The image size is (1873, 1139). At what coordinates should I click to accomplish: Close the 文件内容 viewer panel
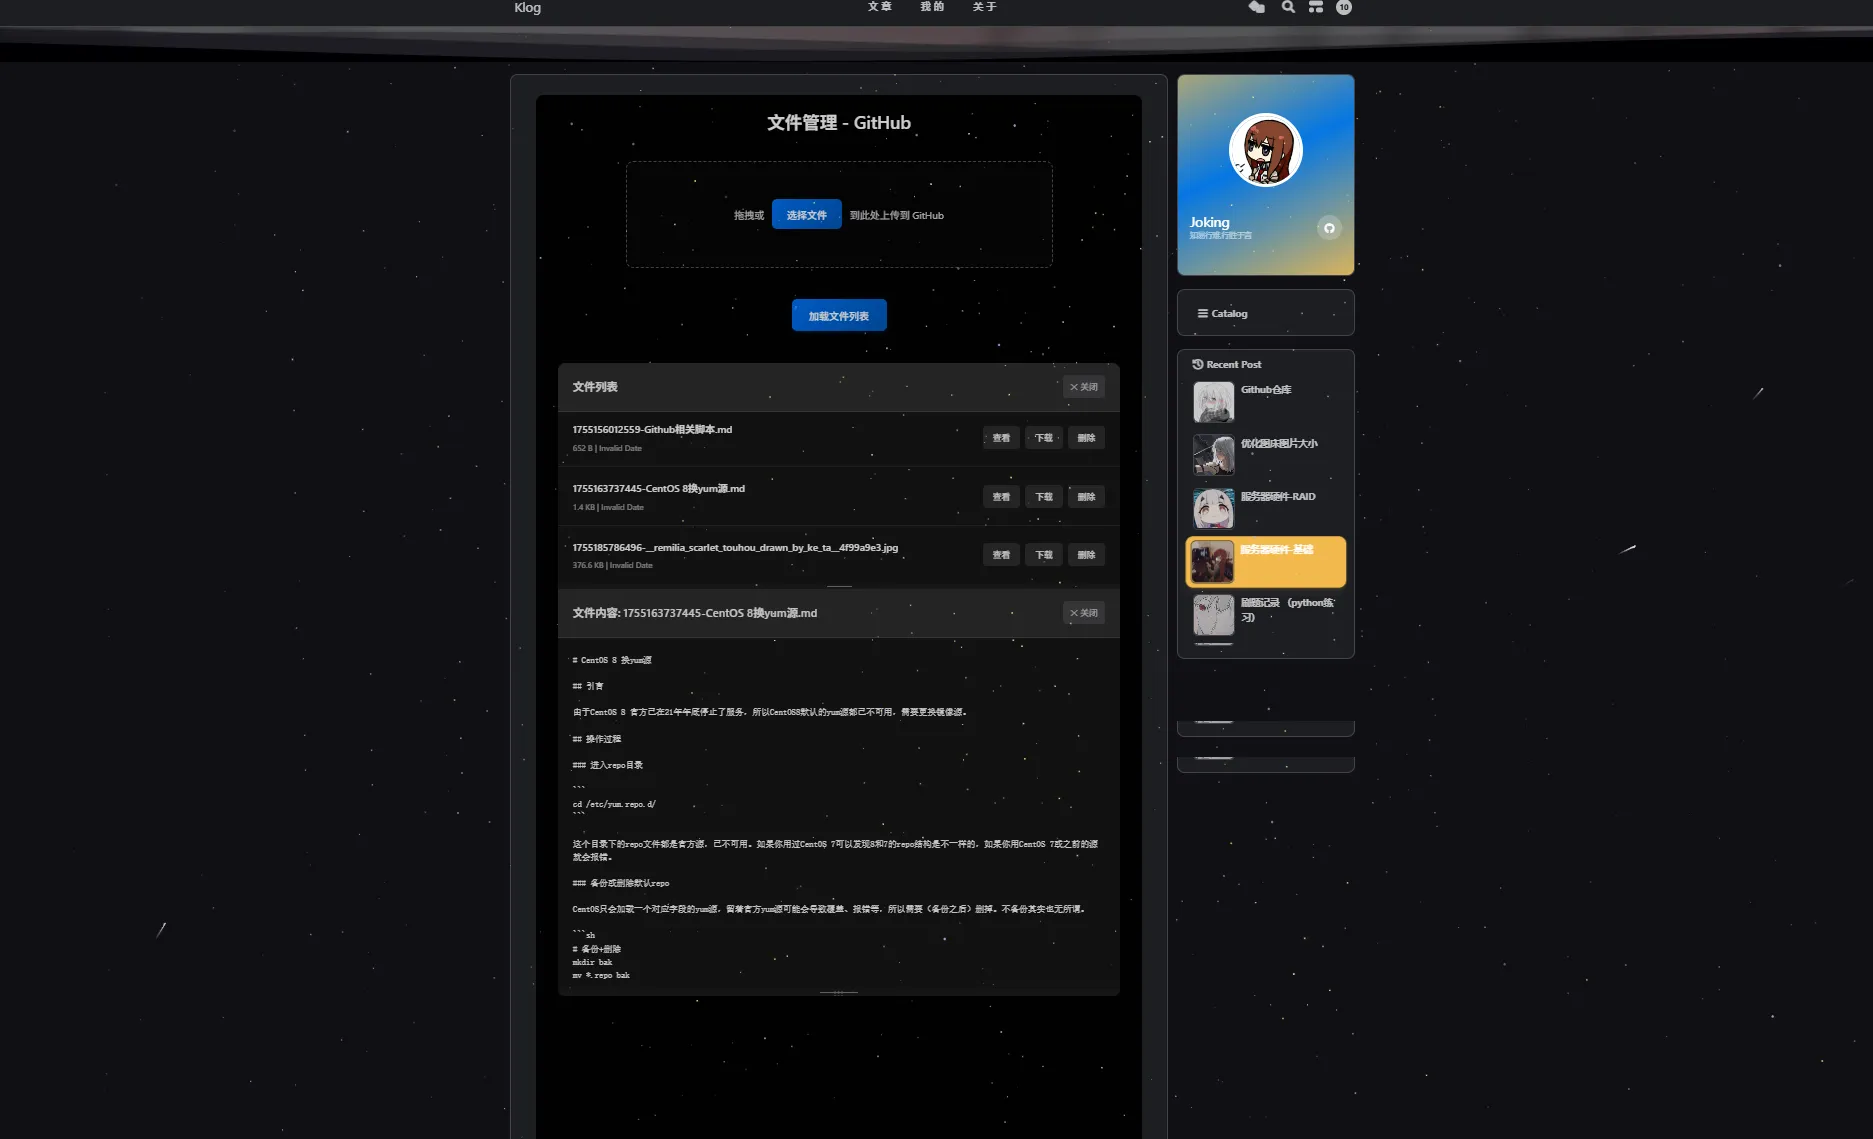click(1083, 613)
